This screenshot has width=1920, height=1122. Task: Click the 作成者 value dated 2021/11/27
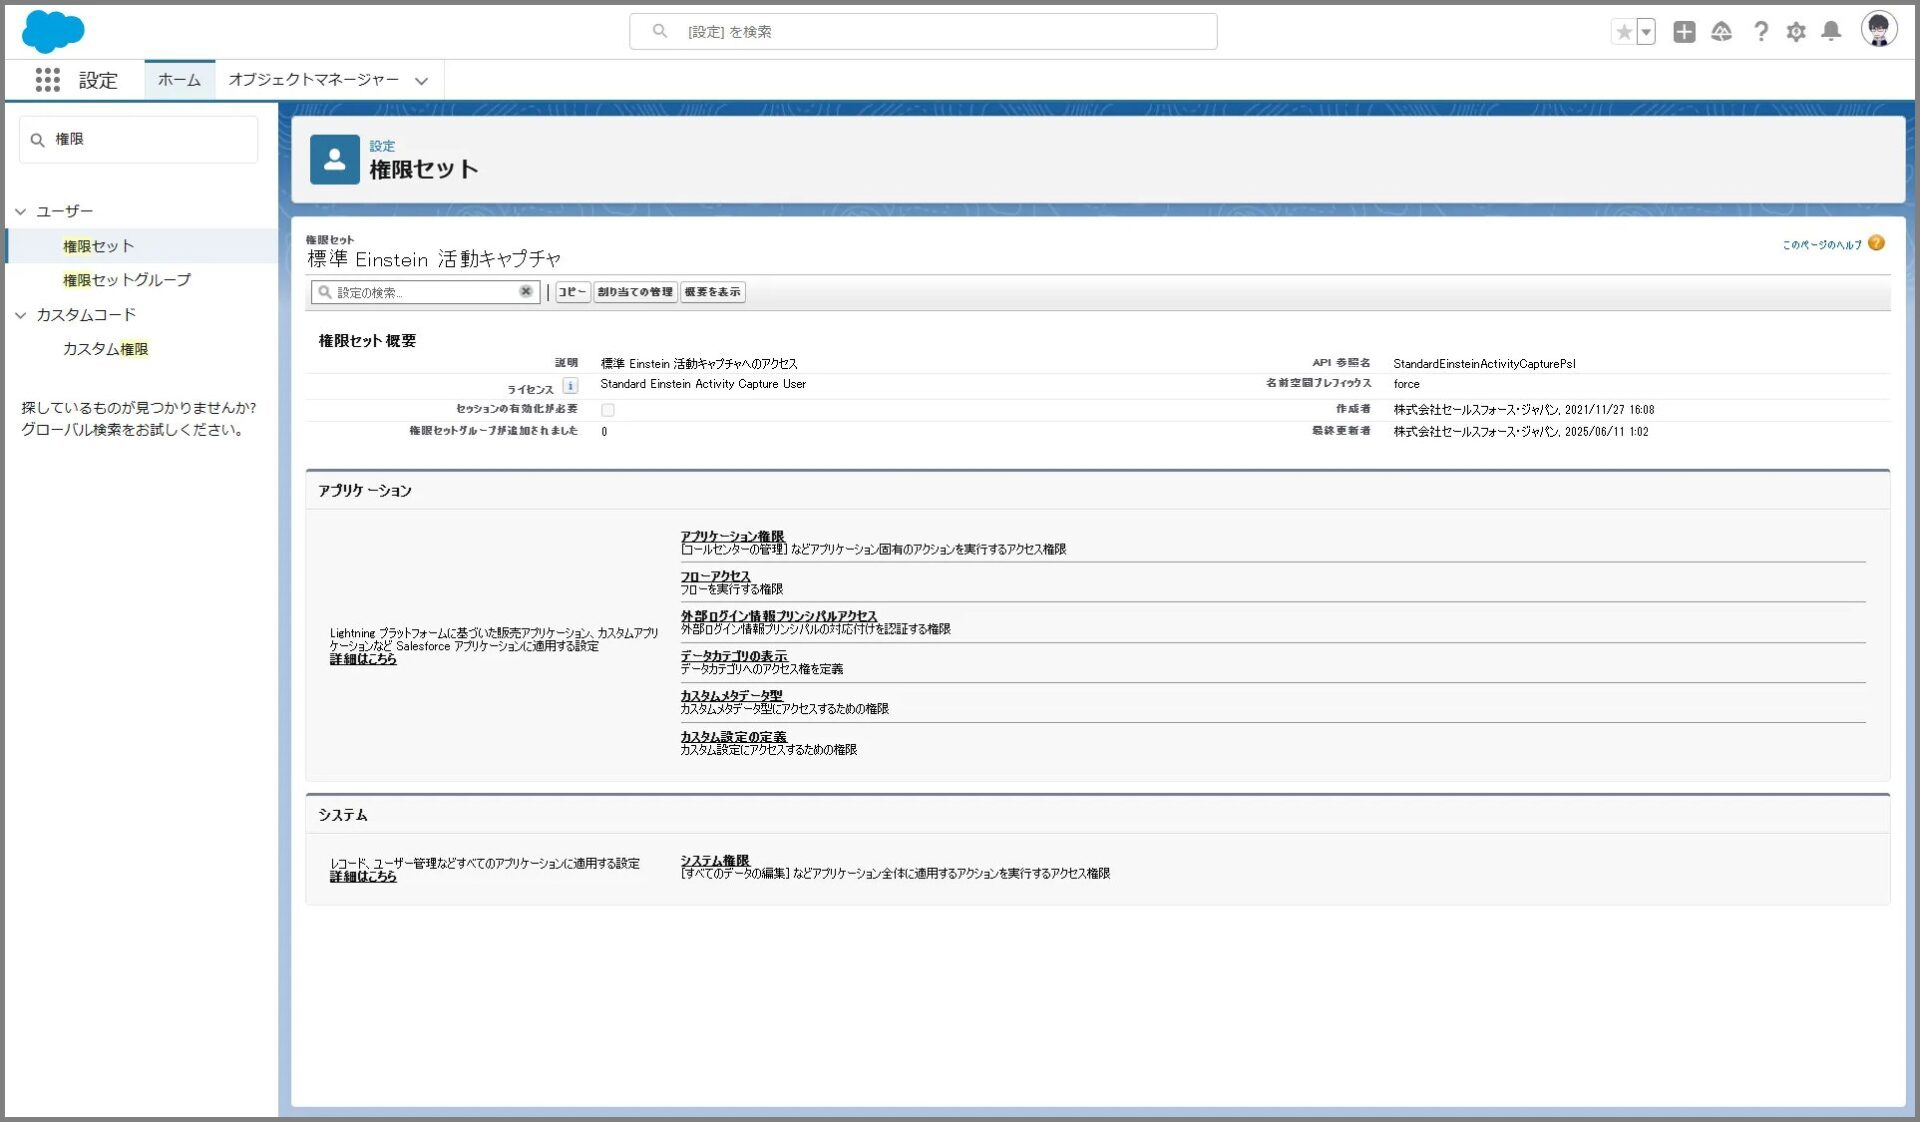1523,410
